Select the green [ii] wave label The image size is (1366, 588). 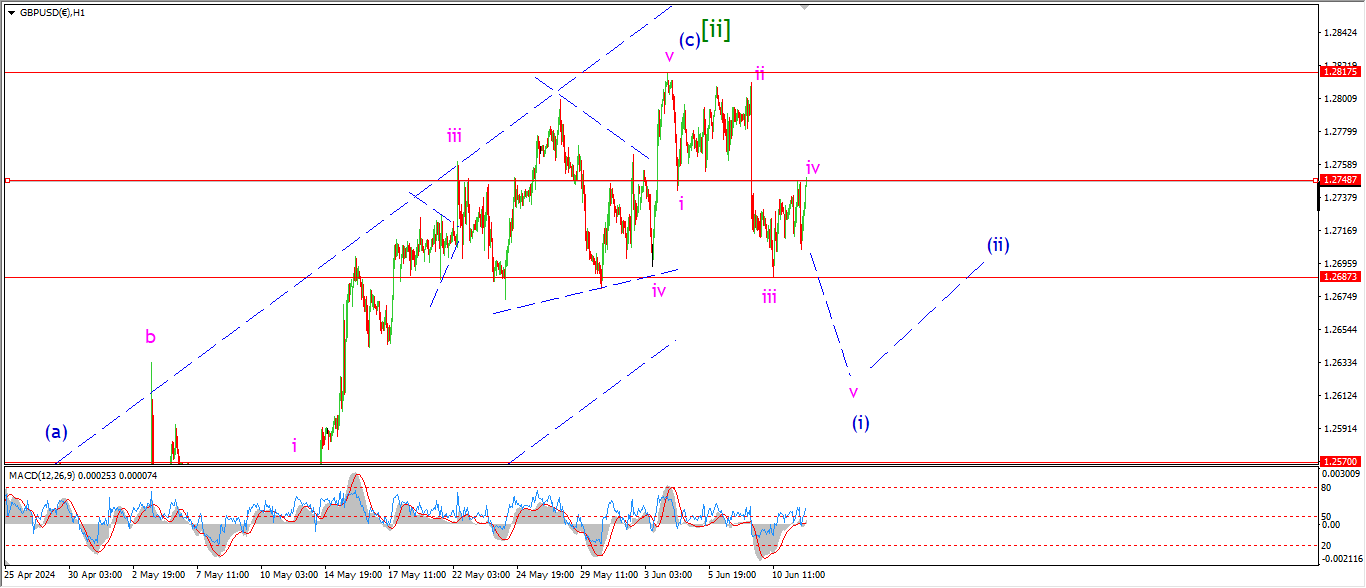(715, 29)
